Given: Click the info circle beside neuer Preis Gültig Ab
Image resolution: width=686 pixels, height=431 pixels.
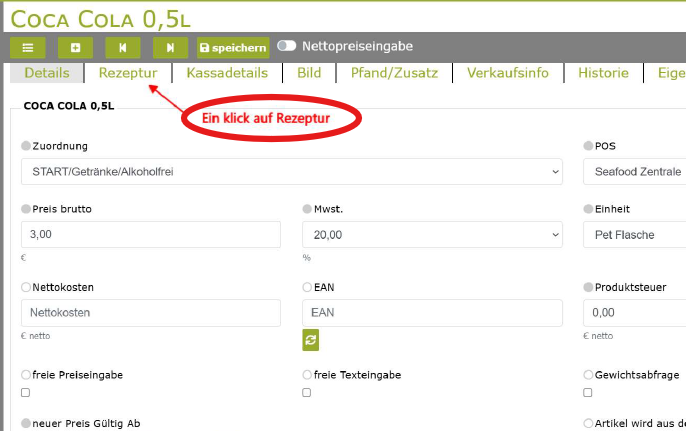Looking at the screenshot, I should click(x=26, y=423).
